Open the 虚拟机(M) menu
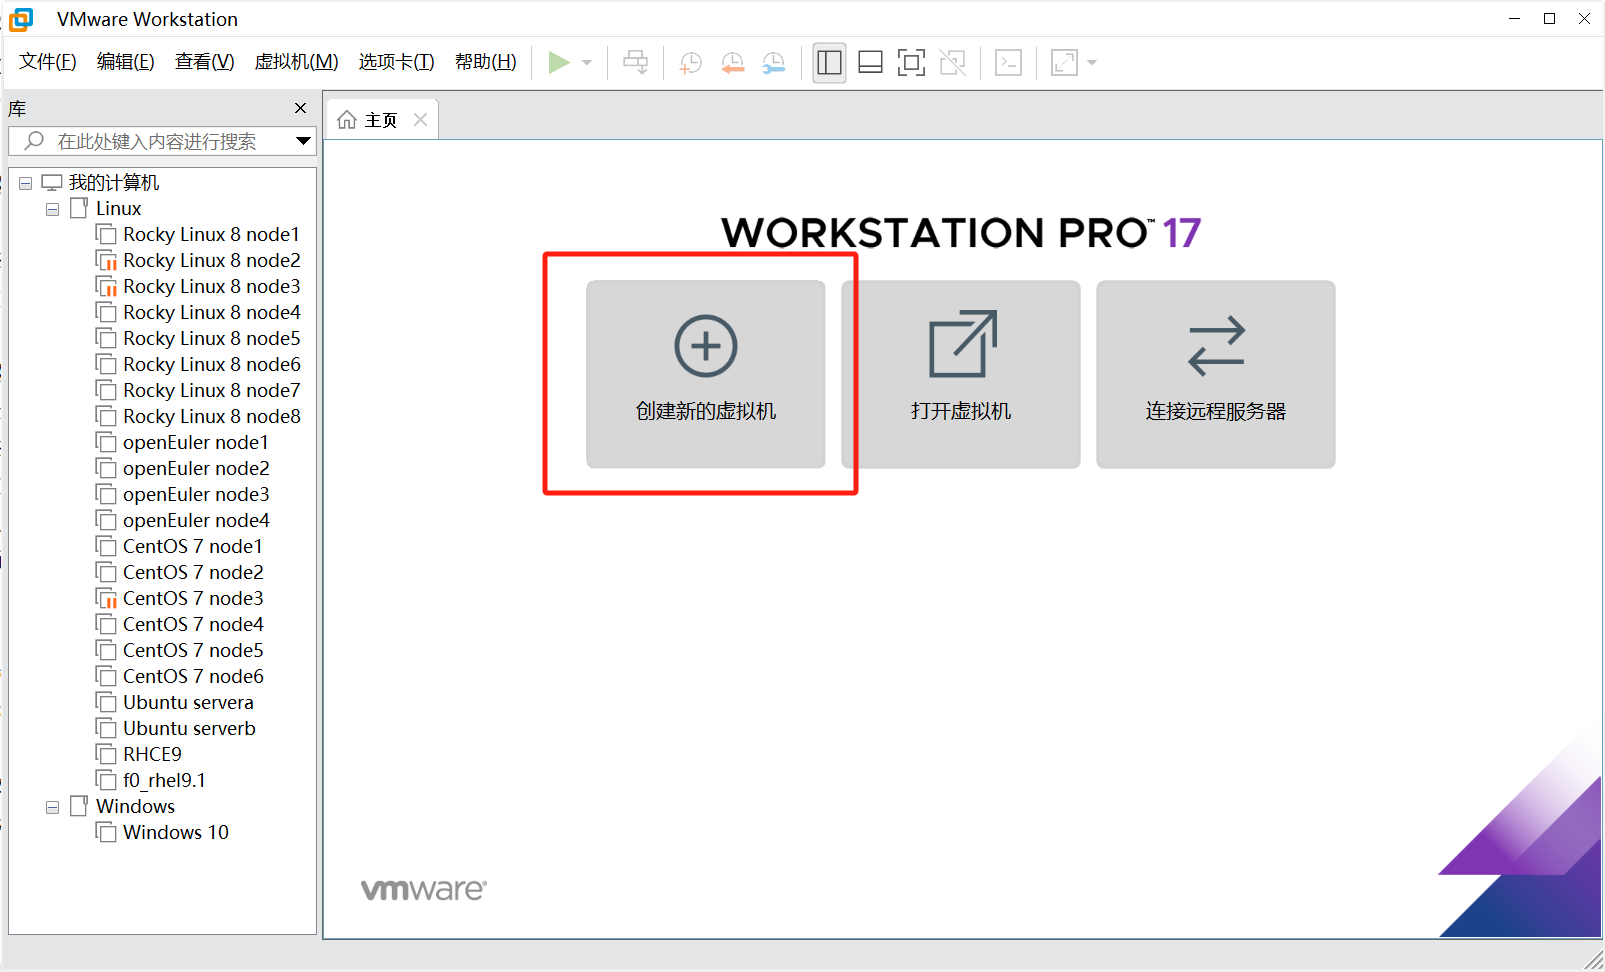The width and height of the screenshot is (1605, 972). pos(297,62)
